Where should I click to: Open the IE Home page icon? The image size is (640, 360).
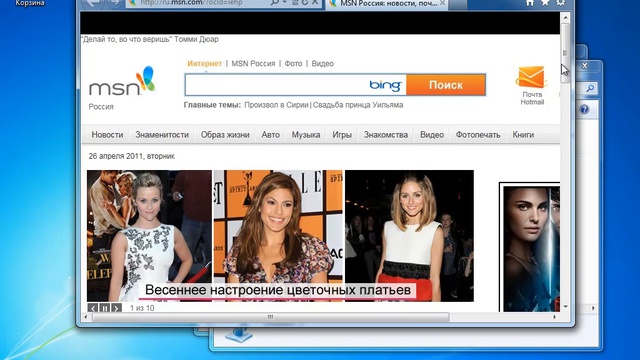(x=530, y=2)
